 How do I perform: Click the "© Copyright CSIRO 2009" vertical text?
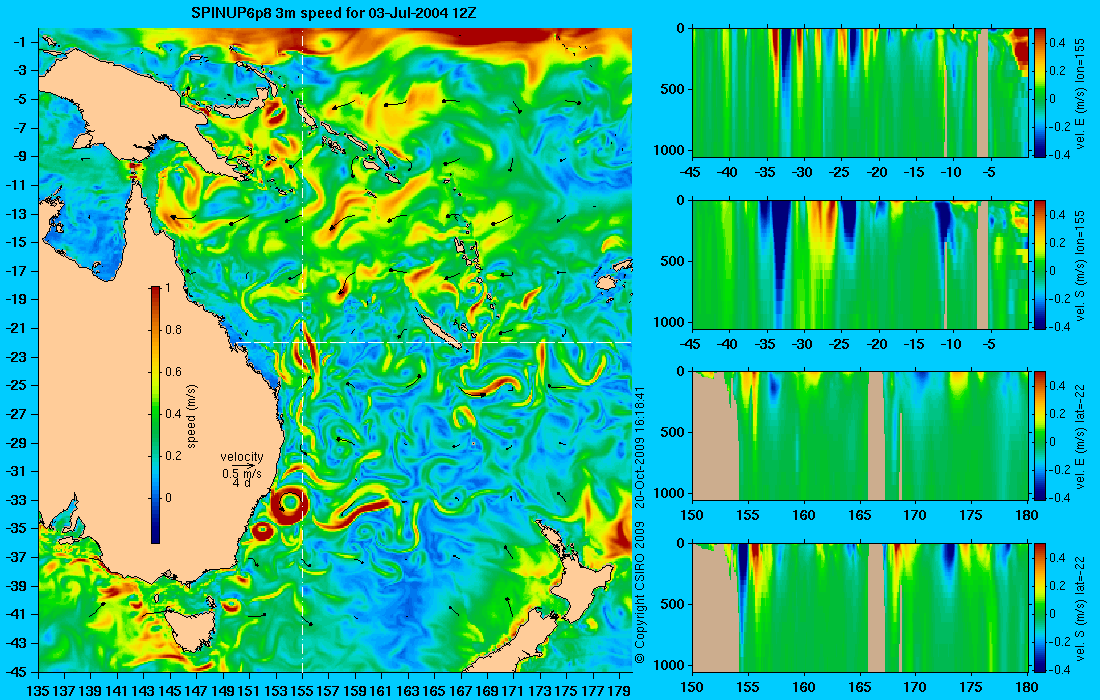coord(639,593)
